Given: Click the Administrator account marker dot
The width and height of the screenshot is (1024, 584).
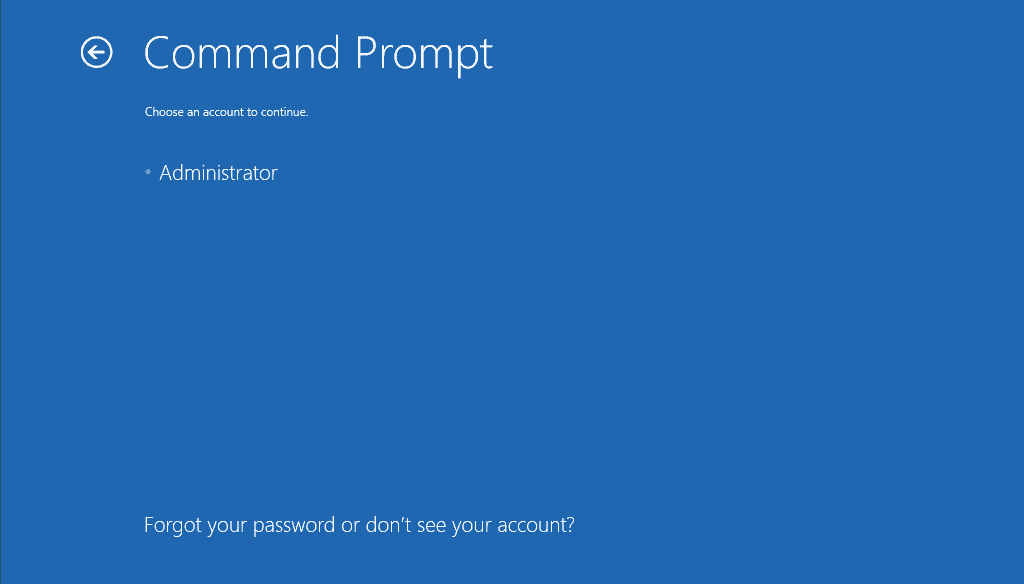Looking at the screenshot, I should point(147,172).
